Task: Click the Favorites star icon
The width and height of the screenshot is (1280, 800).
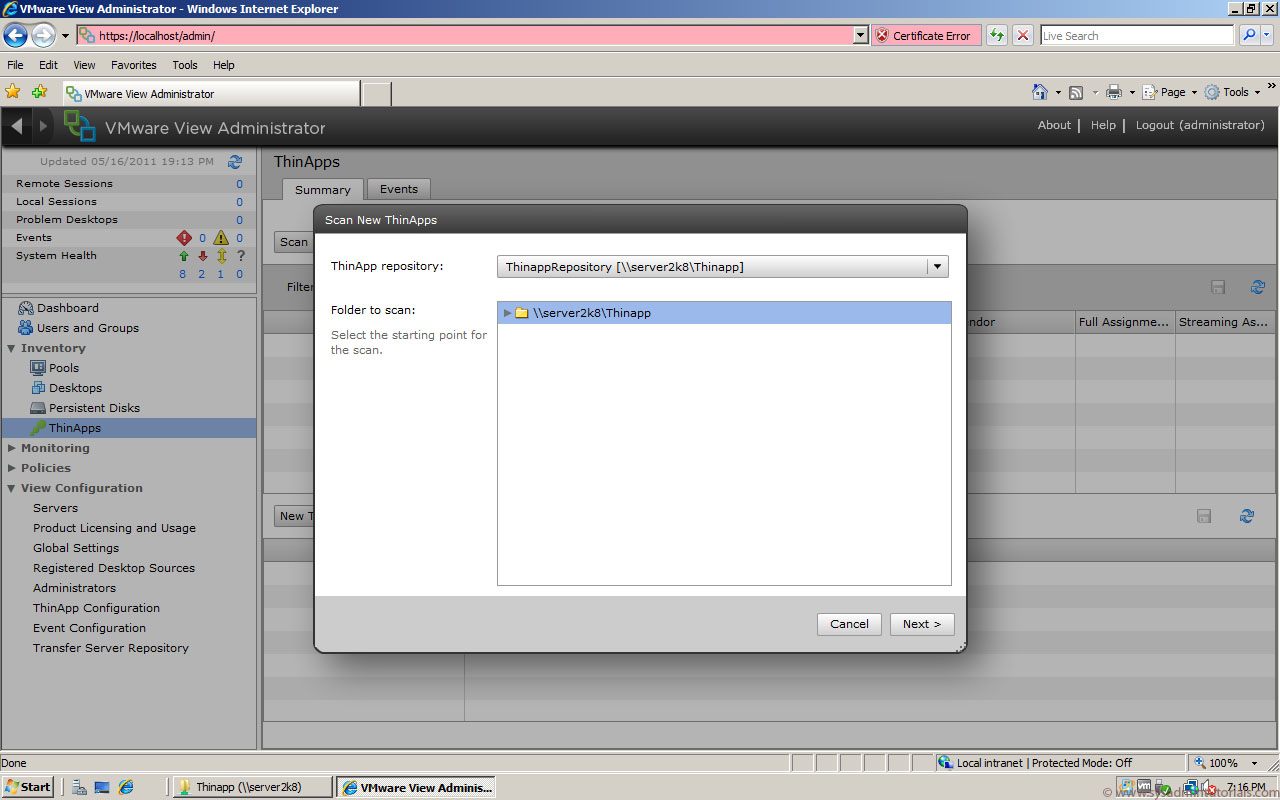Action: [13, 92]
